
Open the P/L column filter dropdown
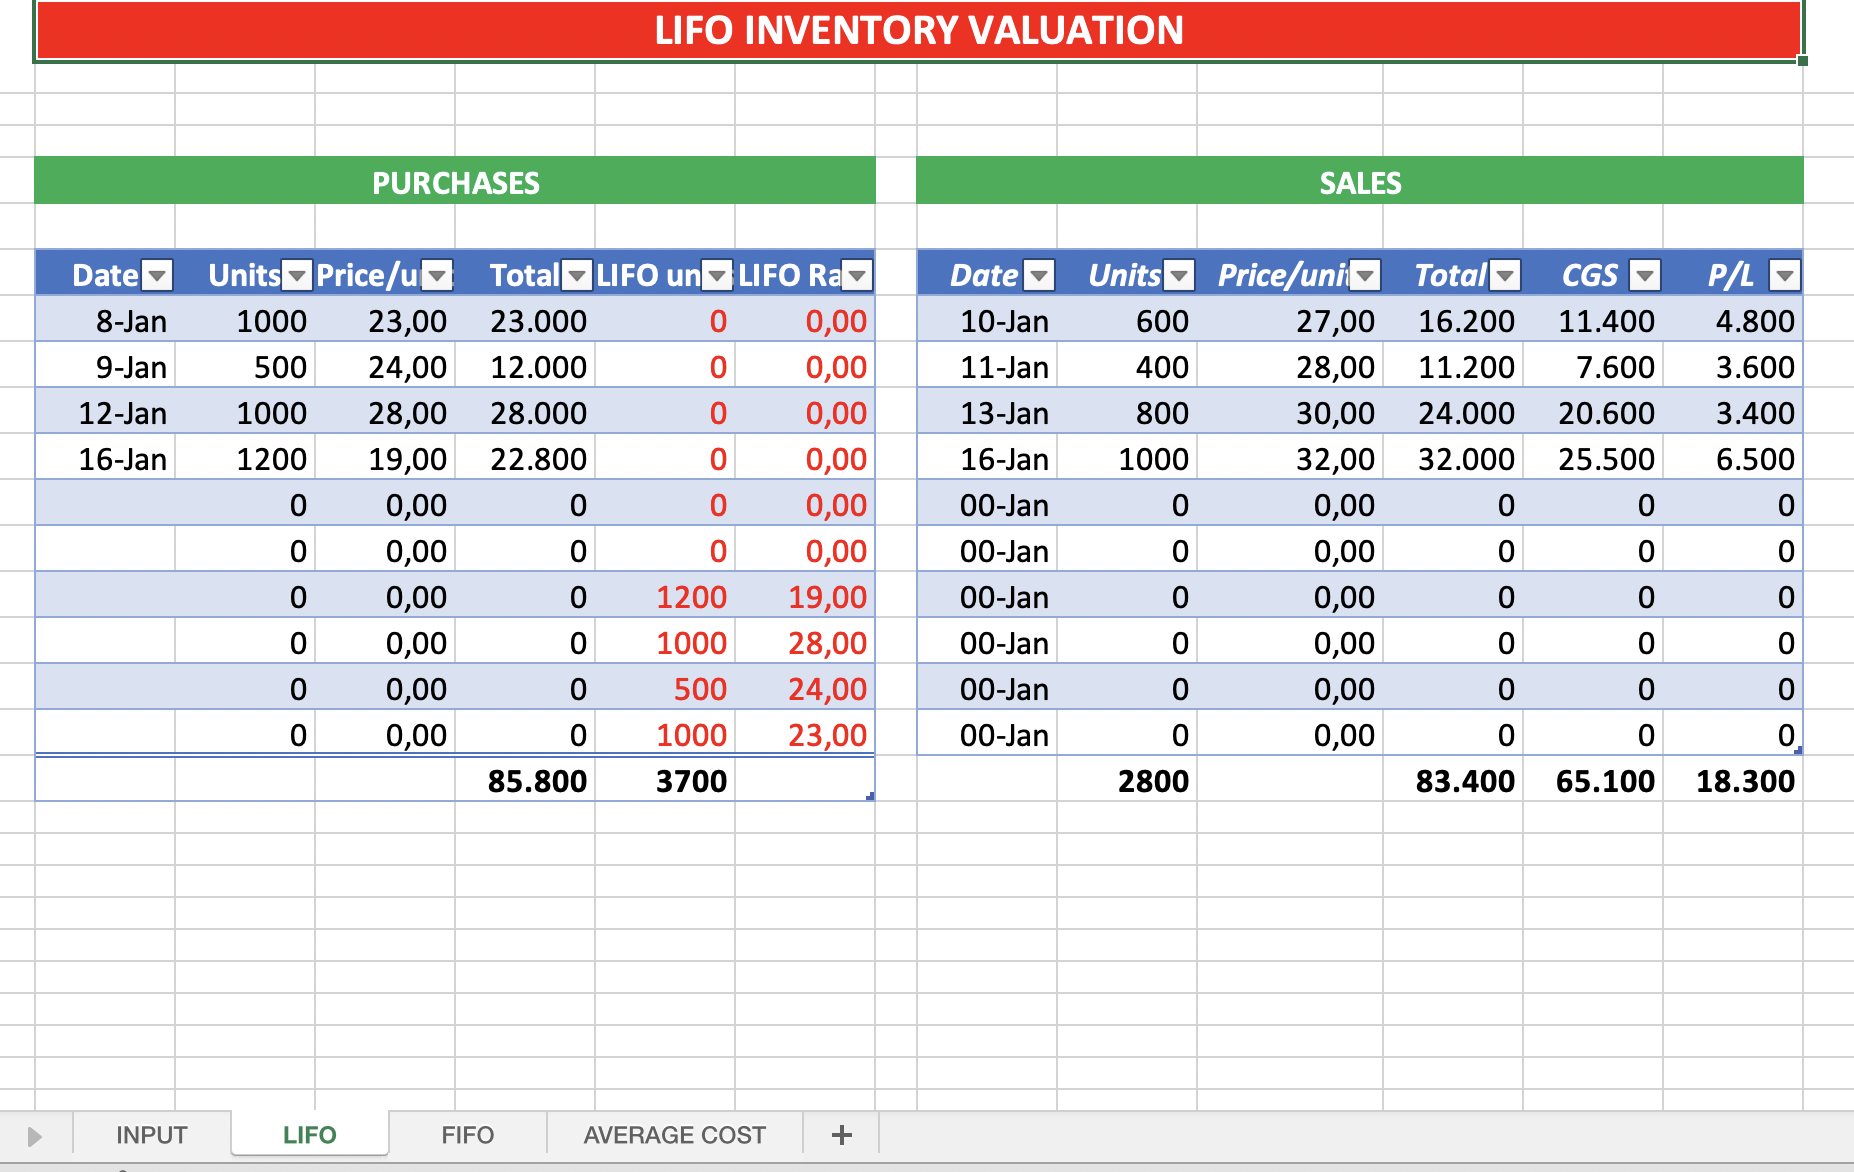(x=1785, y=275)
